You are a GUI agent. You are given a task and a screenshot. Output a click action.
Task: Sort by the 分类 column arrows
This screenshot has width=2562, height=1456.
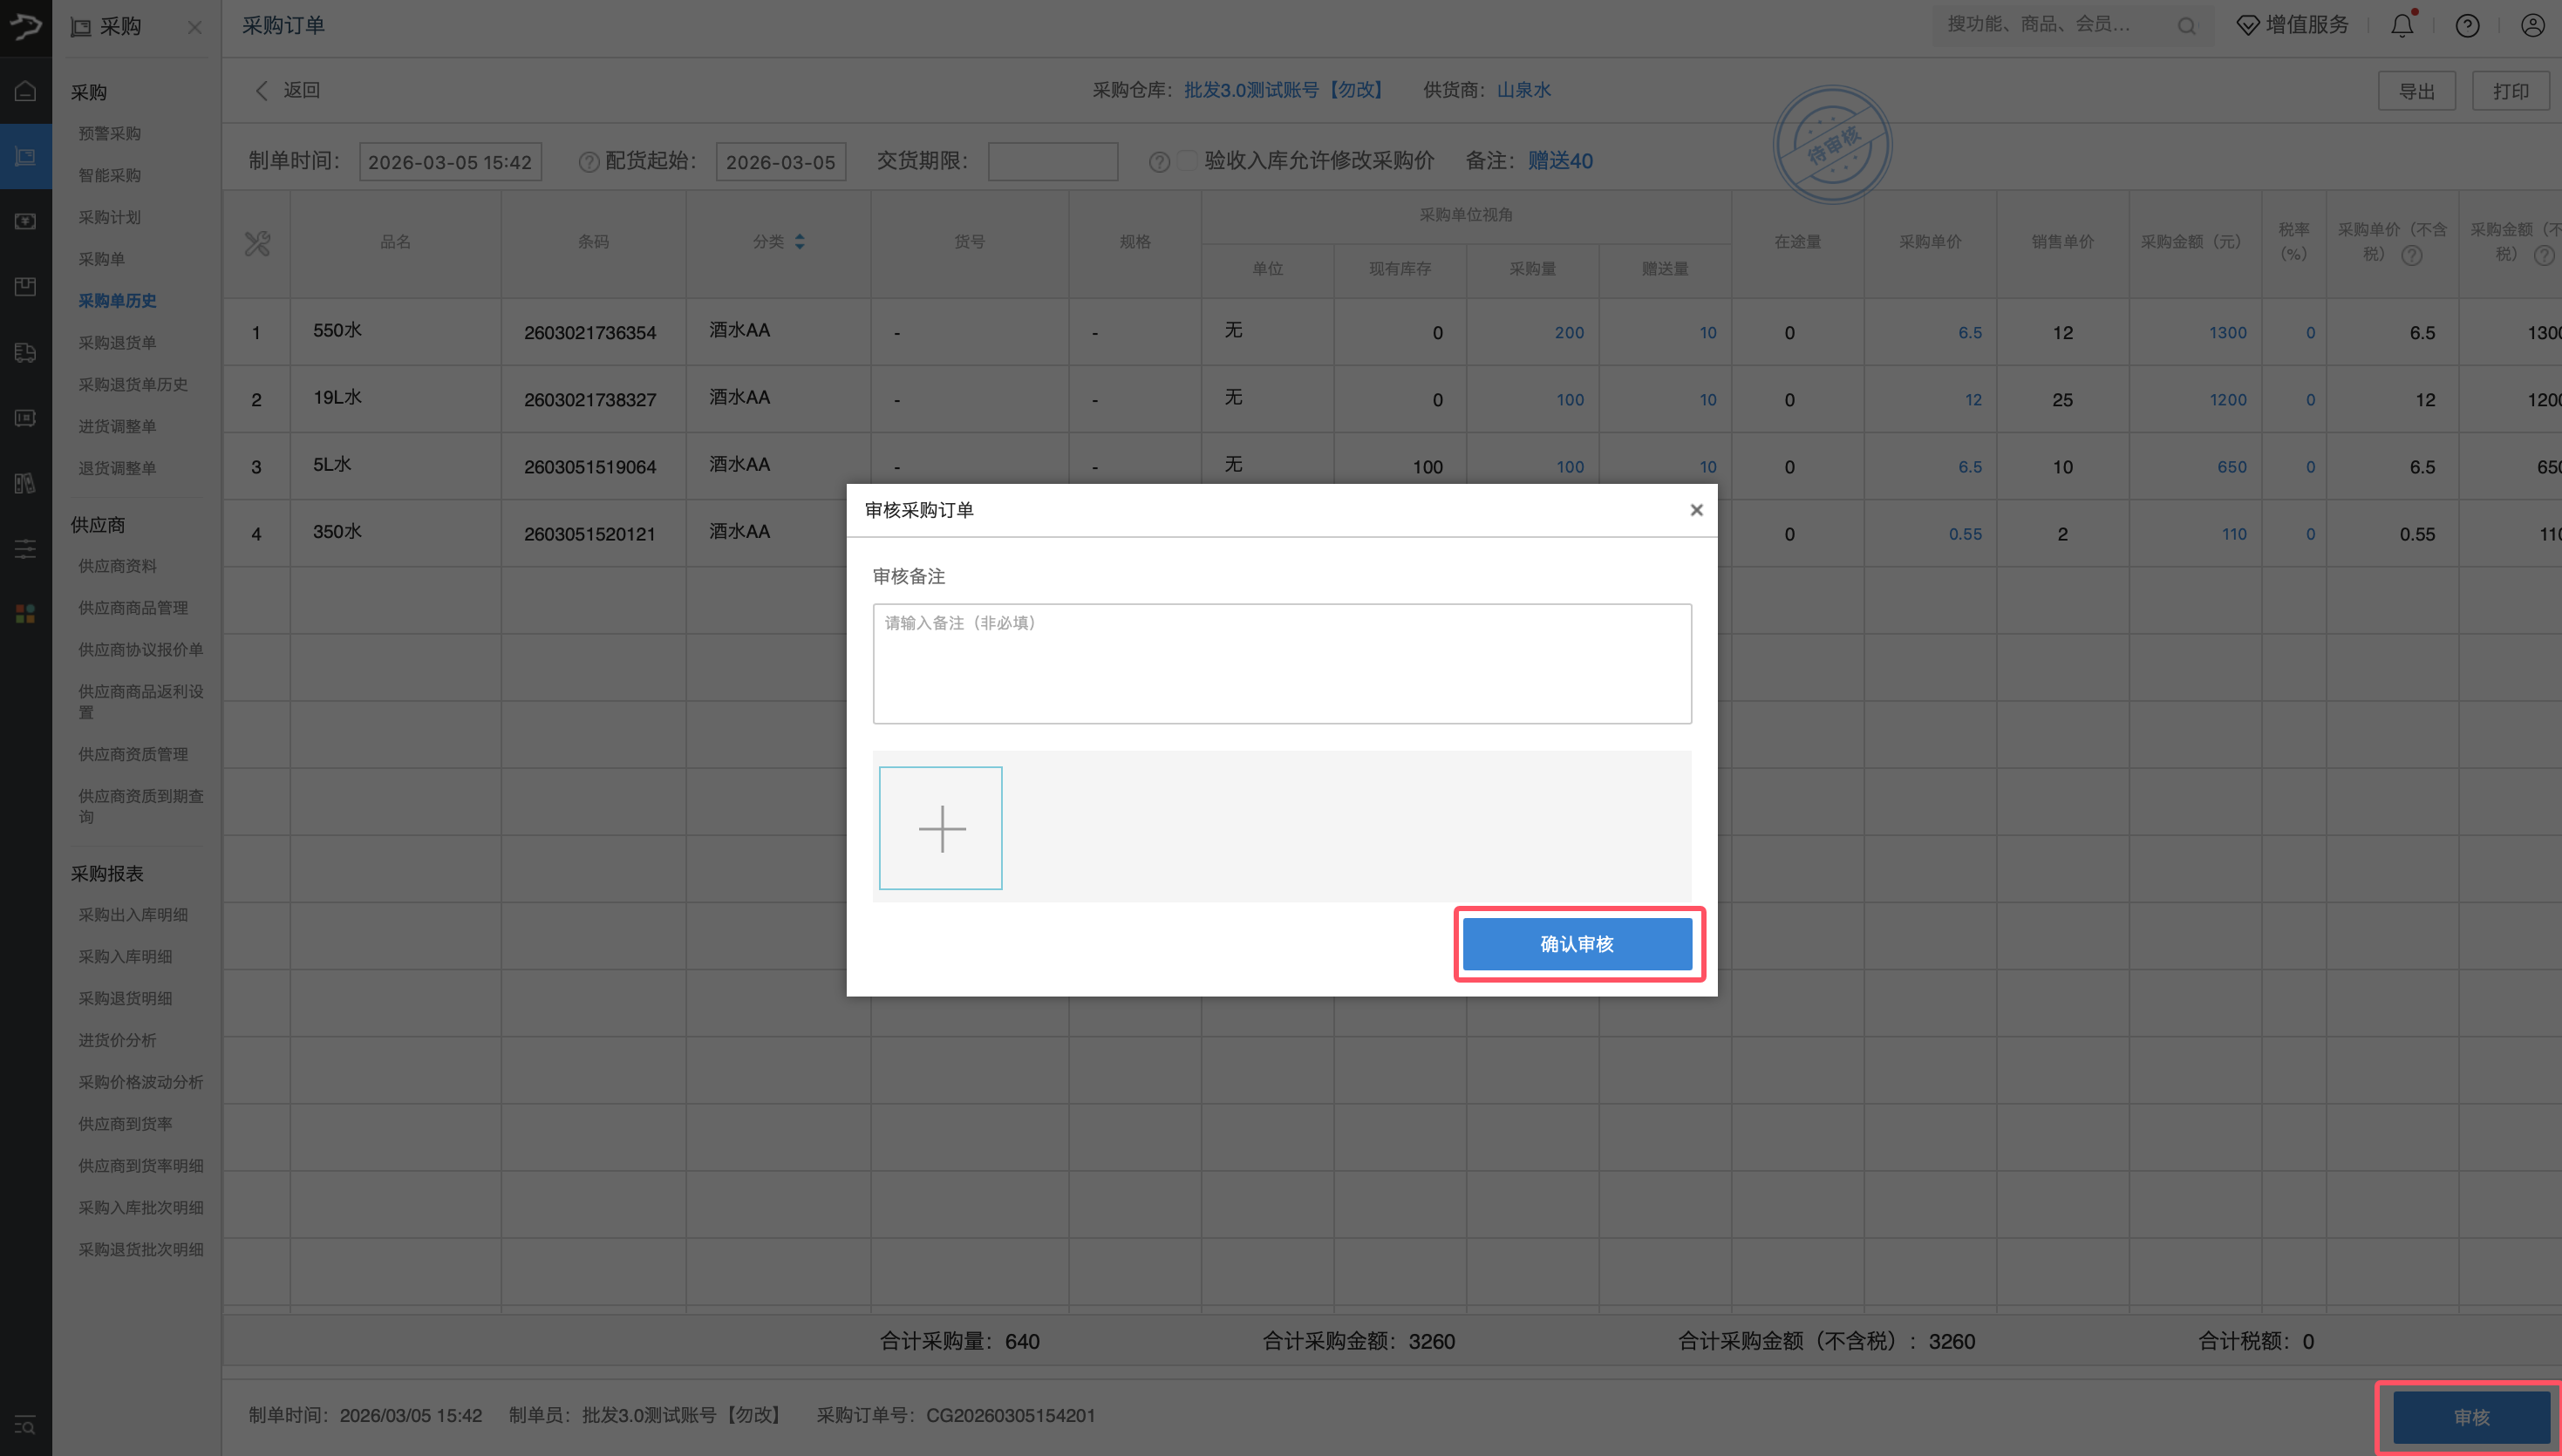click(799, 242)
